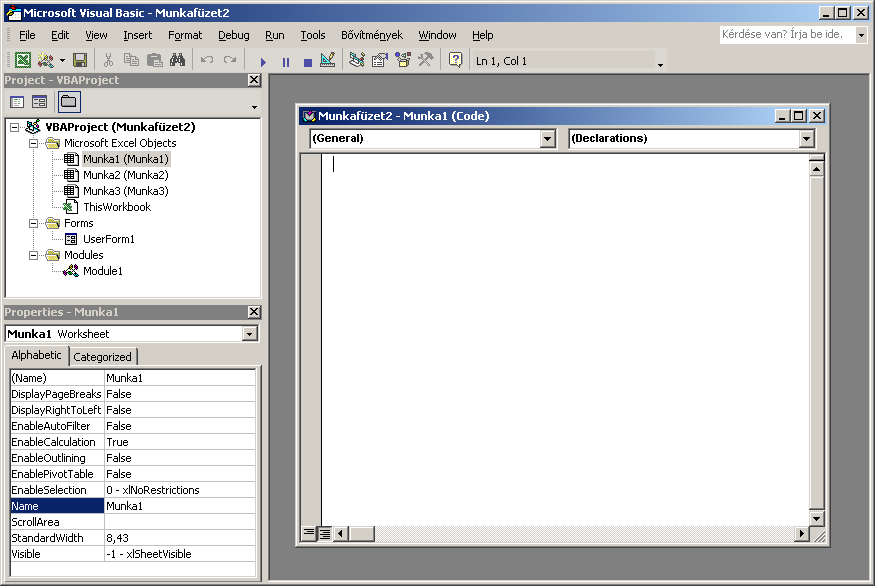875x586 pixels.
Task: Click Insert UserForm toolbar icon
Action: pyautogui.click(x=46, y=60)
